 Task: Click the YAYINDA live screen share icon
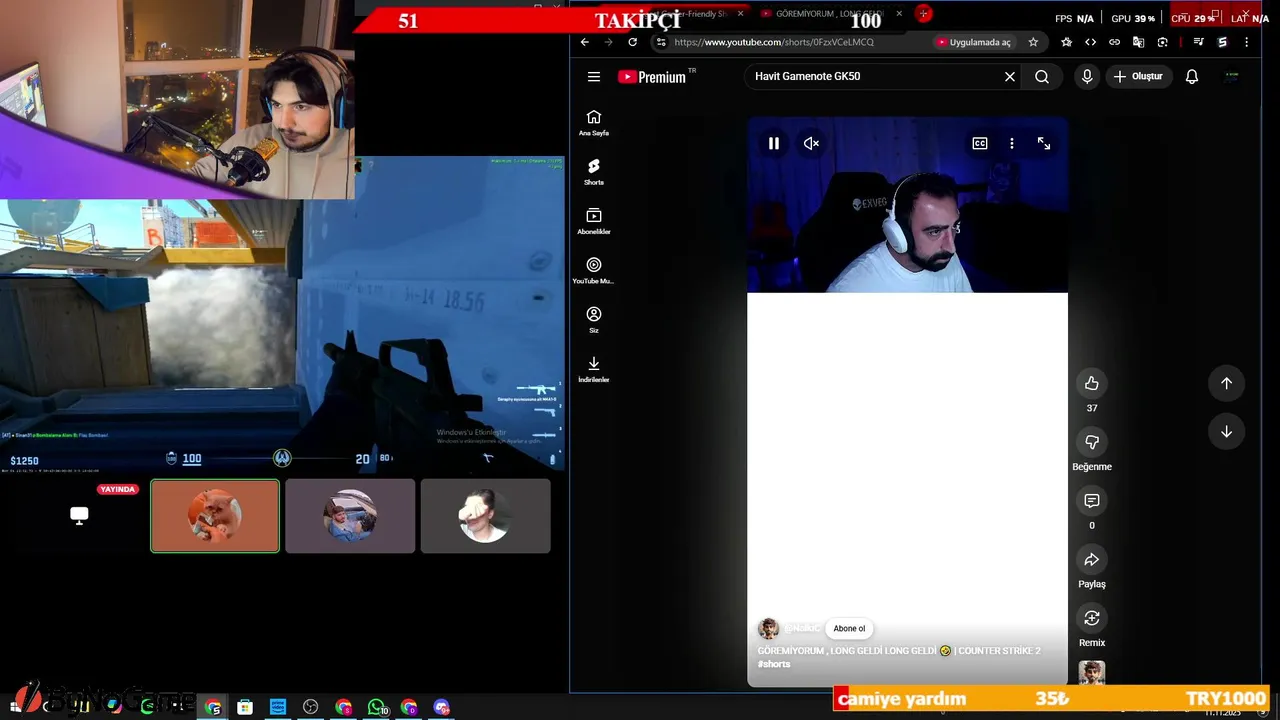pos(79,515)
